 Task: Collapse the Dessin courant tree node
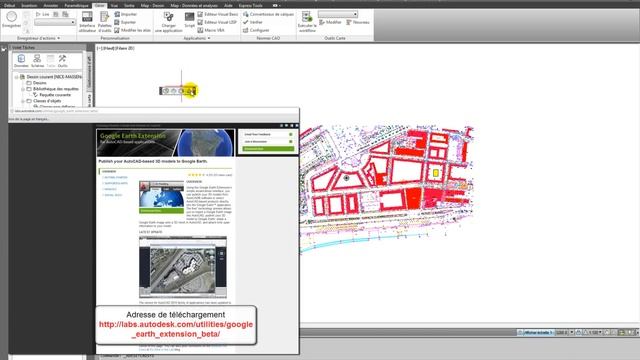17,77
